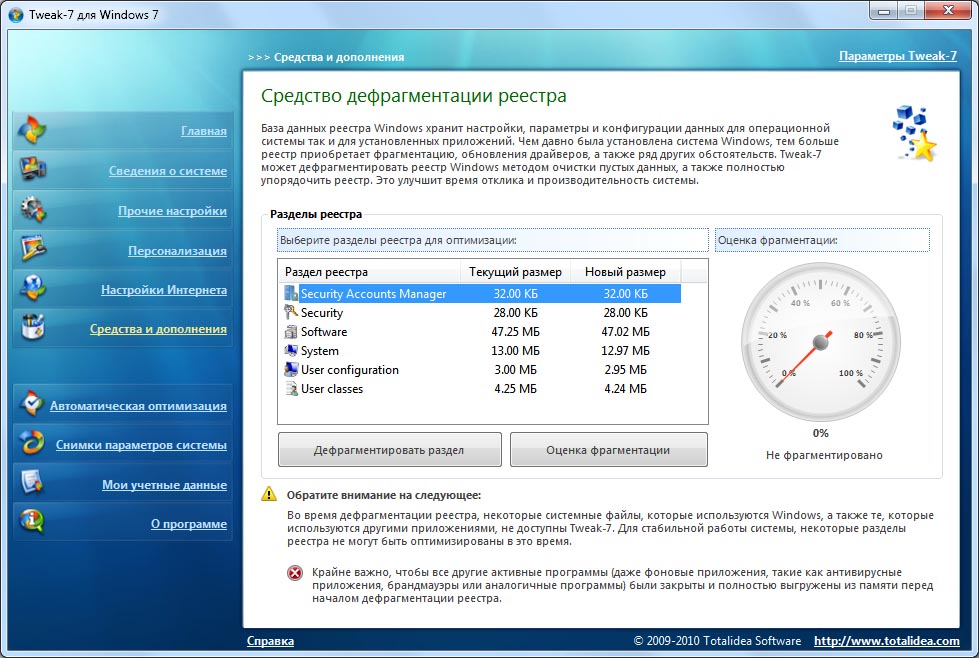Click the Сведения о системе monitor icon
The height and width of the screenshot is (658, 979).
(32, 169)
